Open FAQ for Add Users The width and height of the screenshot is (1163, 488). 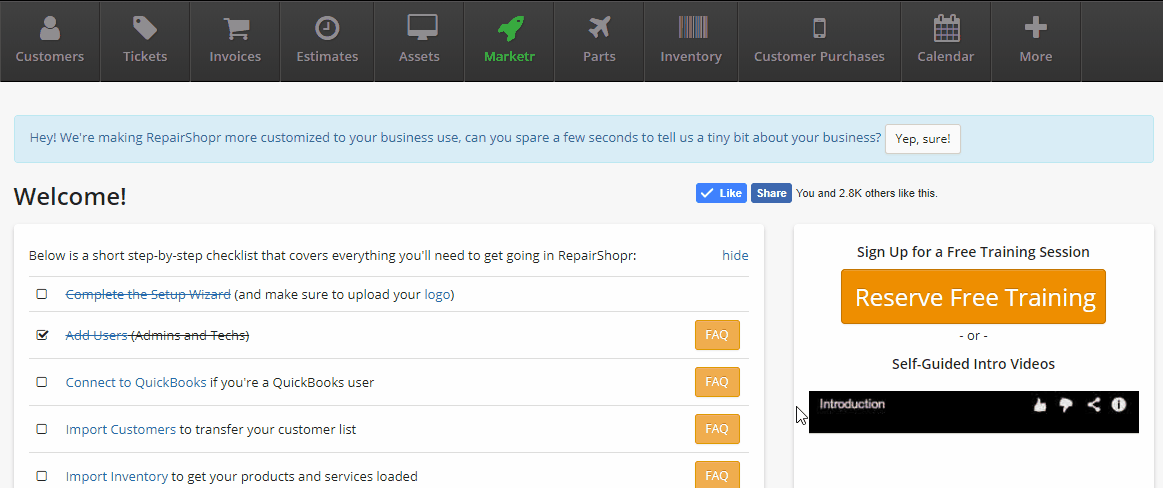click(x=717, y=335)
